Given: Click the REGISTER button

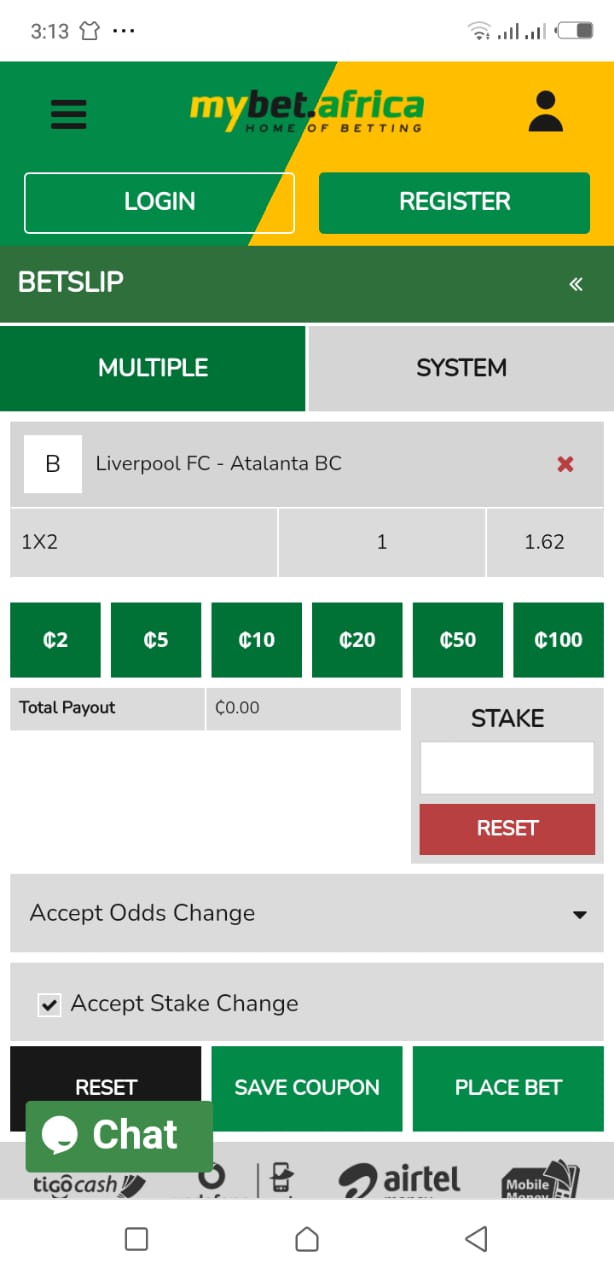Looking at the screenshot, I should point(455,202).
